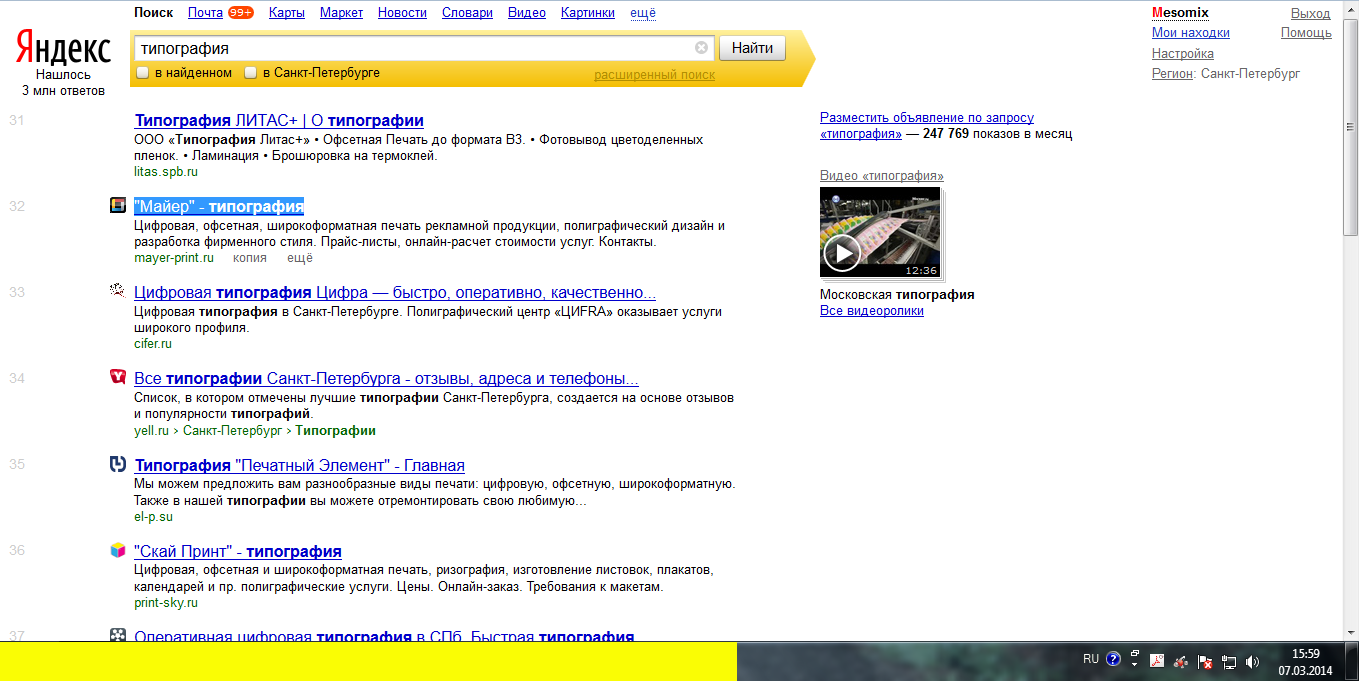Open "Майер" - типография result title
Viewport: 1359px width, 681px height.
coord(219,207)
